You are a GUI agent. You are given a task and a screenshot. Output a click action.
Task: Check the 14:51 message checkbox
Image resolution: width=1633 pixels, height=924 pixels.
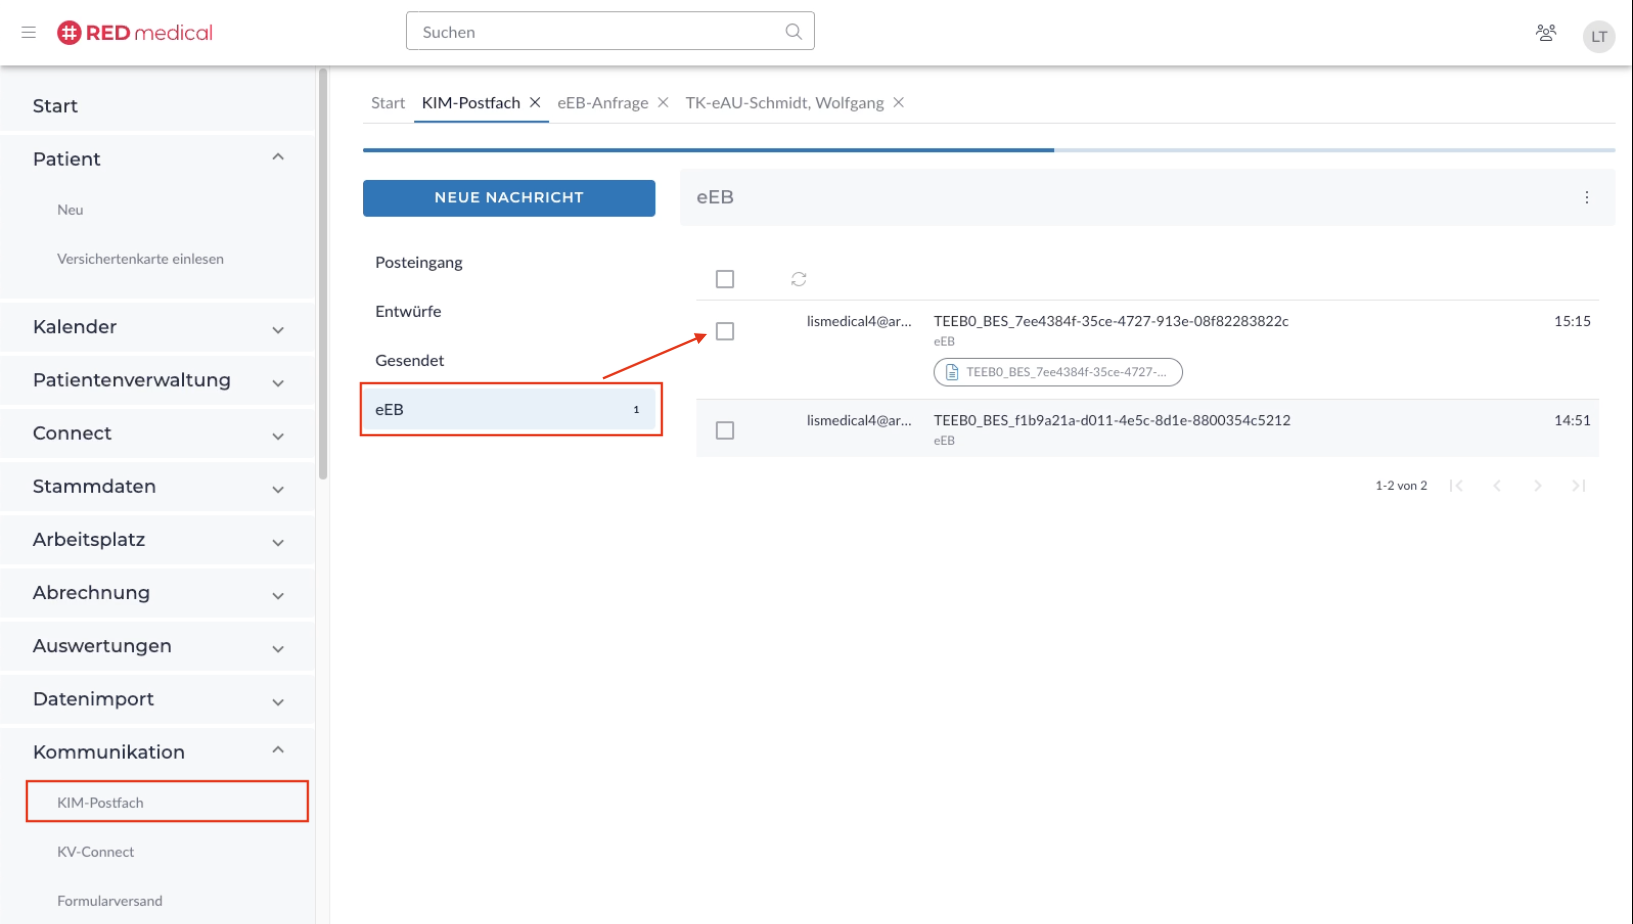(725, 430)
